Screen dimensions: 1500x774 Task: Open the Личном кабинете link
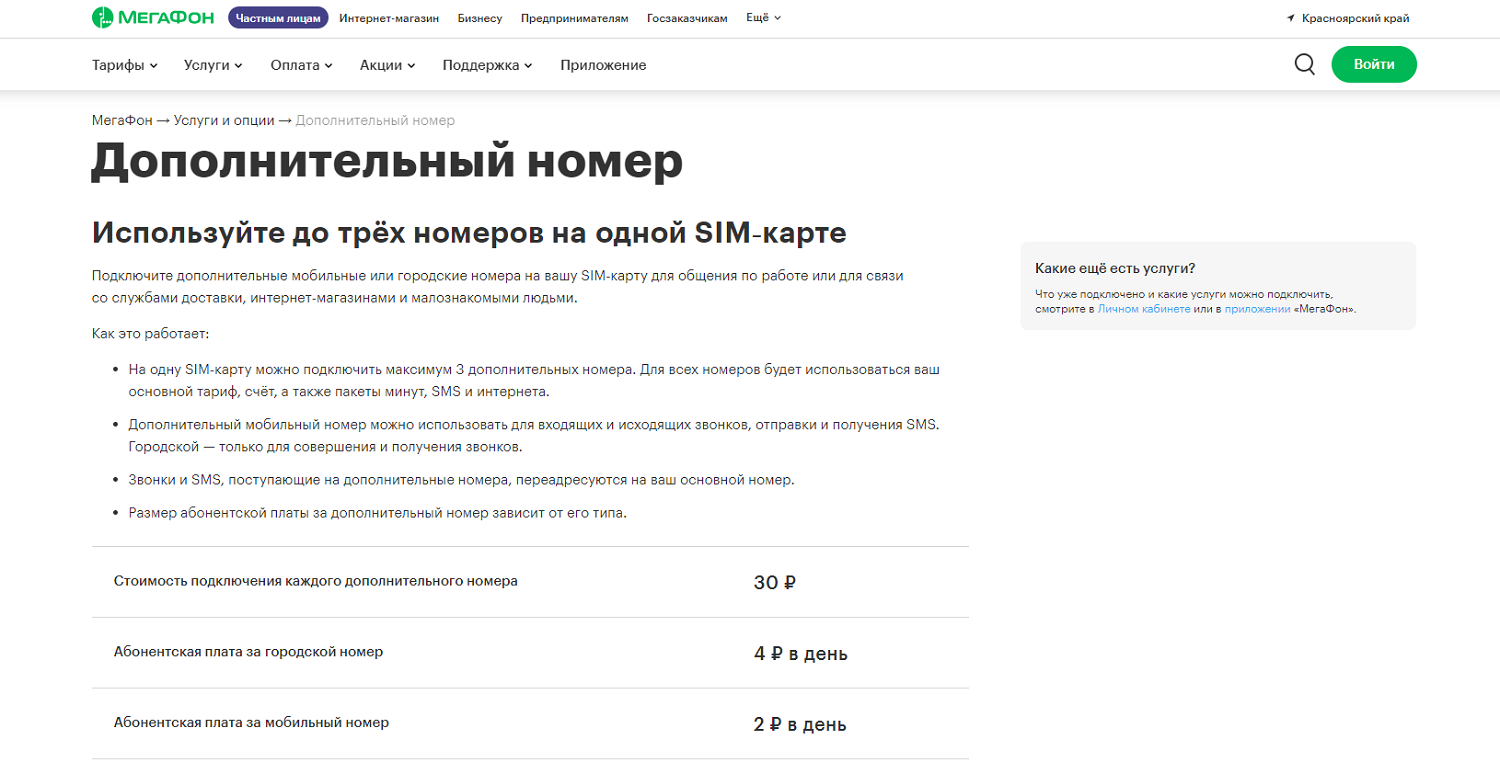(x=1144, y=309)
